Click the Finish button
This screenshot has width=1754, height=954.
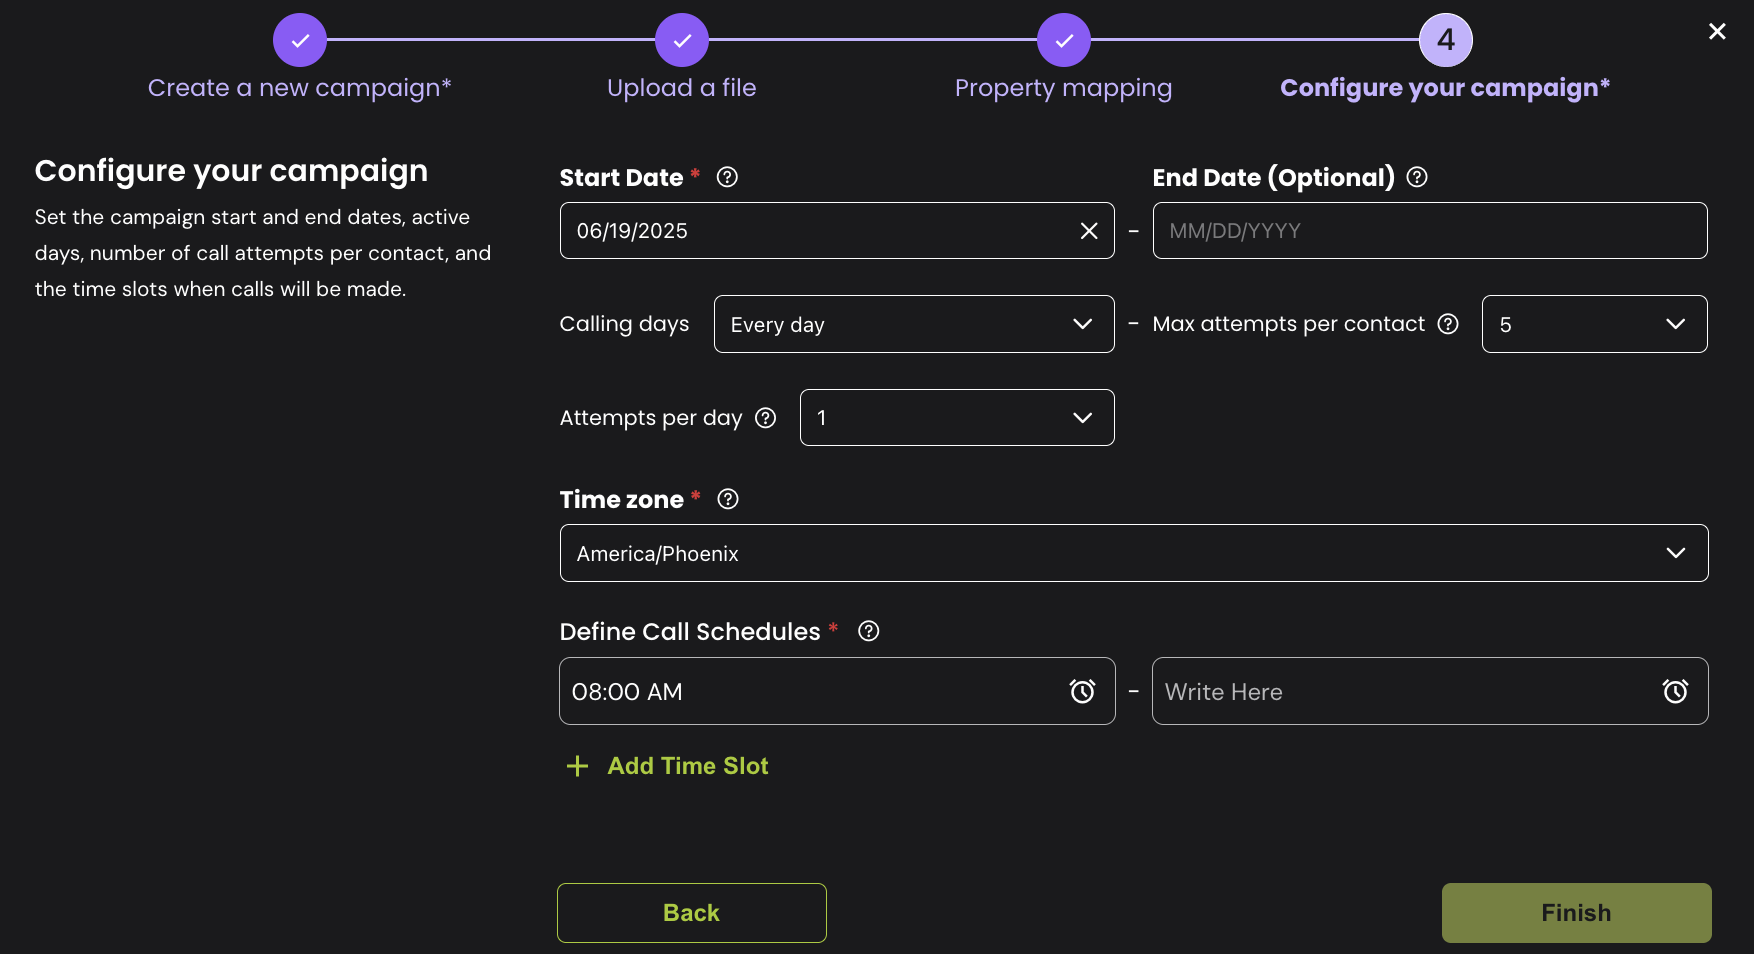click(1575, 912)
